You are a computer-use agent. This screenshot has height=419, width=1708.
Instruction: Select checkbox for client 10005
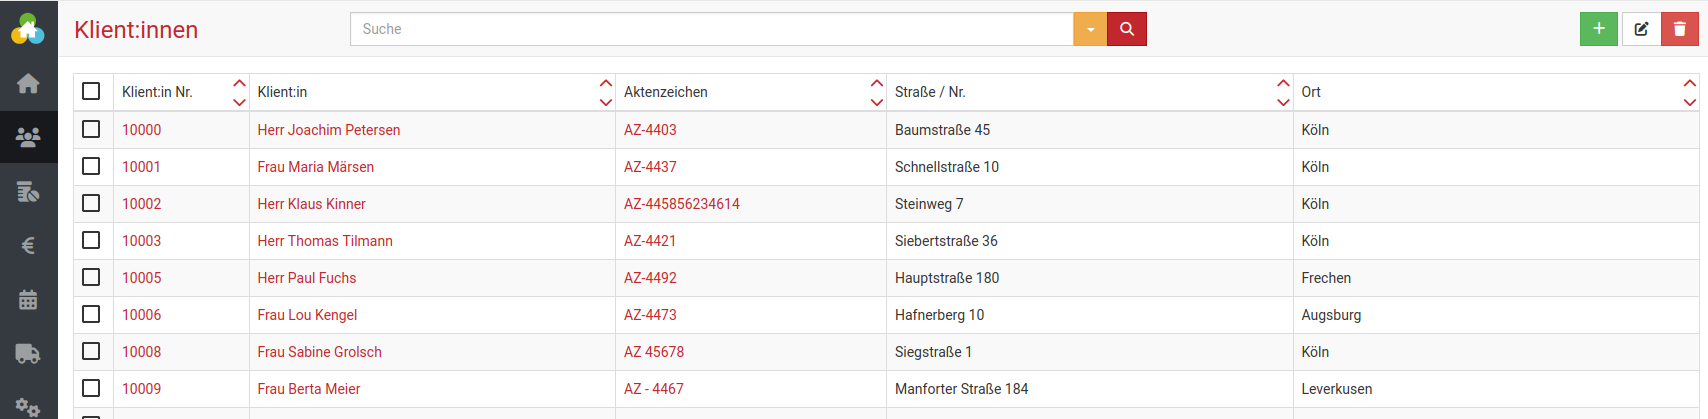pos(91,277)
